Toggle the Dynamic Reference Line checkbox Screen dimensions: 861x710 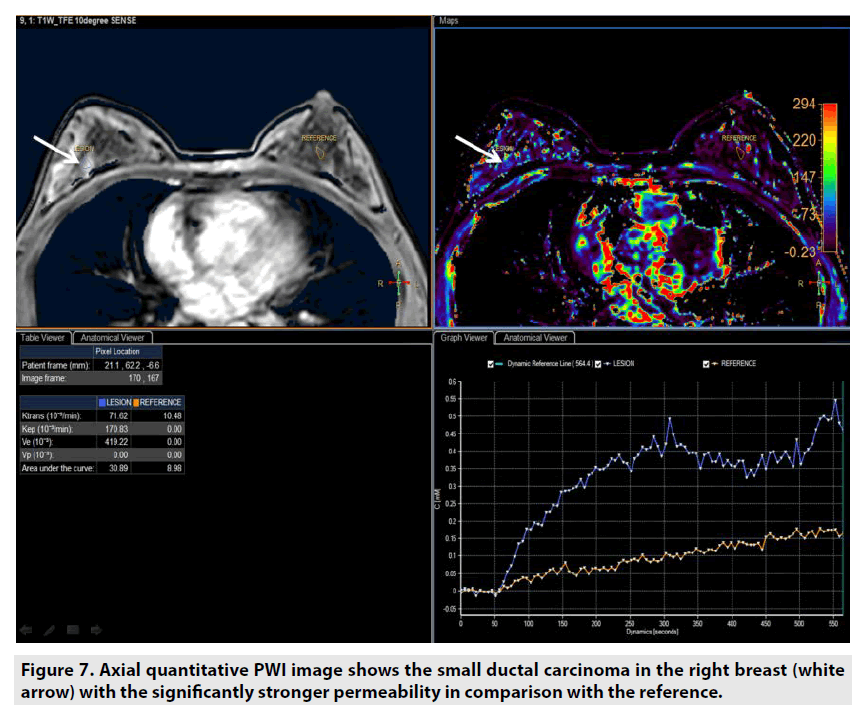(490, 364)
